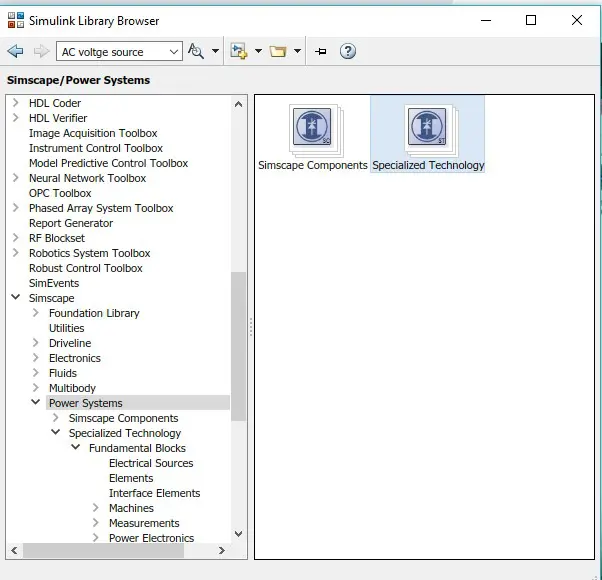Click the stay-on-top pin icon
The width and height of the screenshot is (602, 580).
(x=321, y=51)
